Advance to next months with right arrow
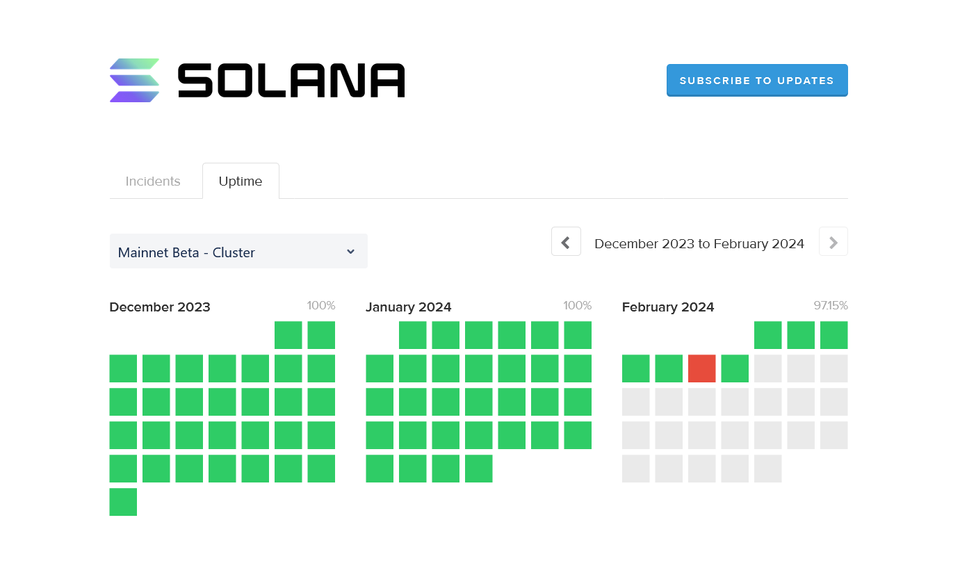 pyautogui.click(x=833, y=242)
